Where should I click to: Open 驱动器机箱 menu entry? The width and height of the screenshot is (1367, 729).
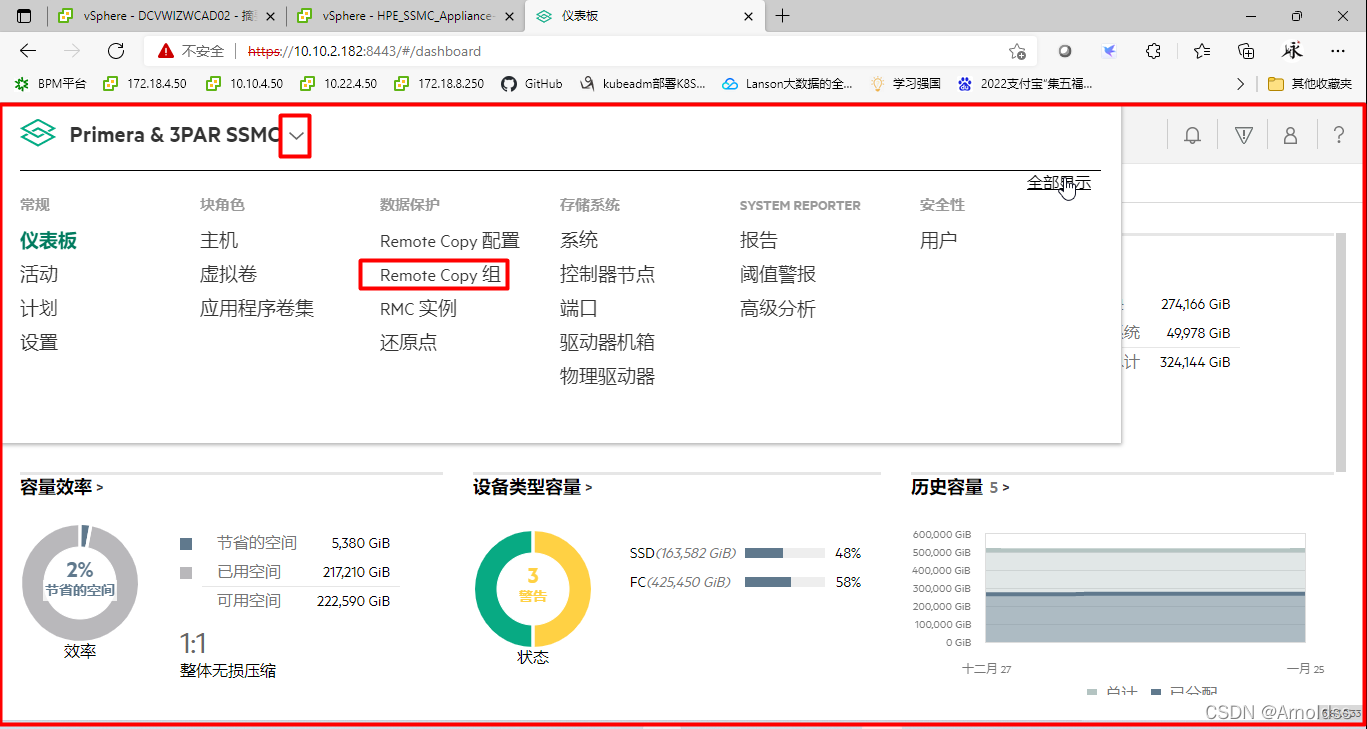(x=607, y=343)
